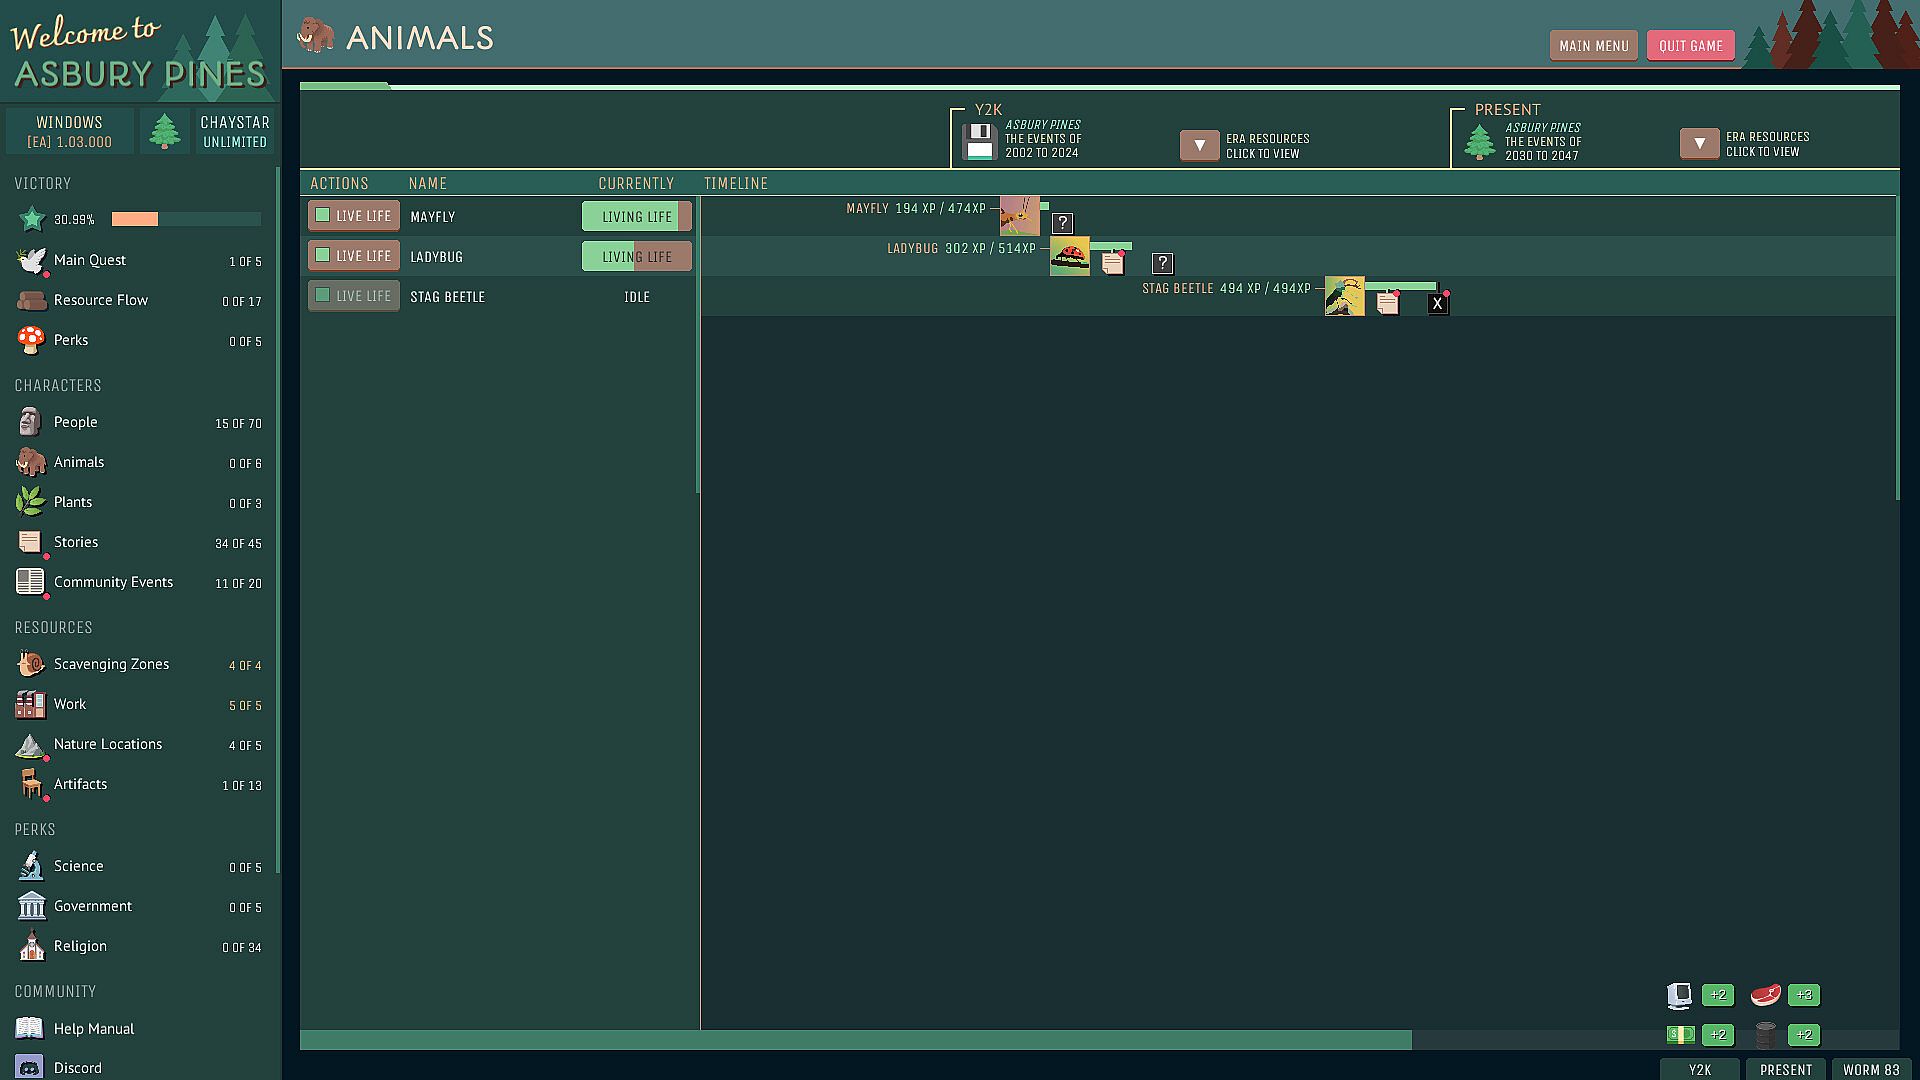Click the Ladybug story note icon

point(1112,263)
